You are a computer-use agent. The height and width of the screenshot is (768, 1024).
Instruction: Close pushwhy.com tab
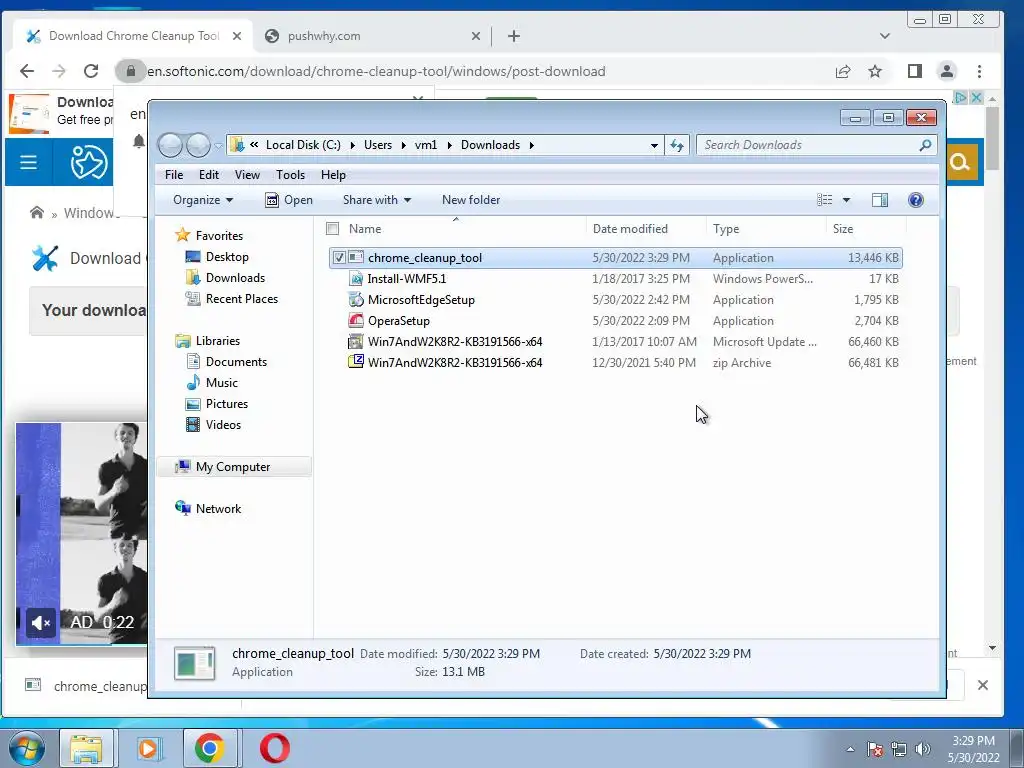pyautogui.click(x=476, y=36)
